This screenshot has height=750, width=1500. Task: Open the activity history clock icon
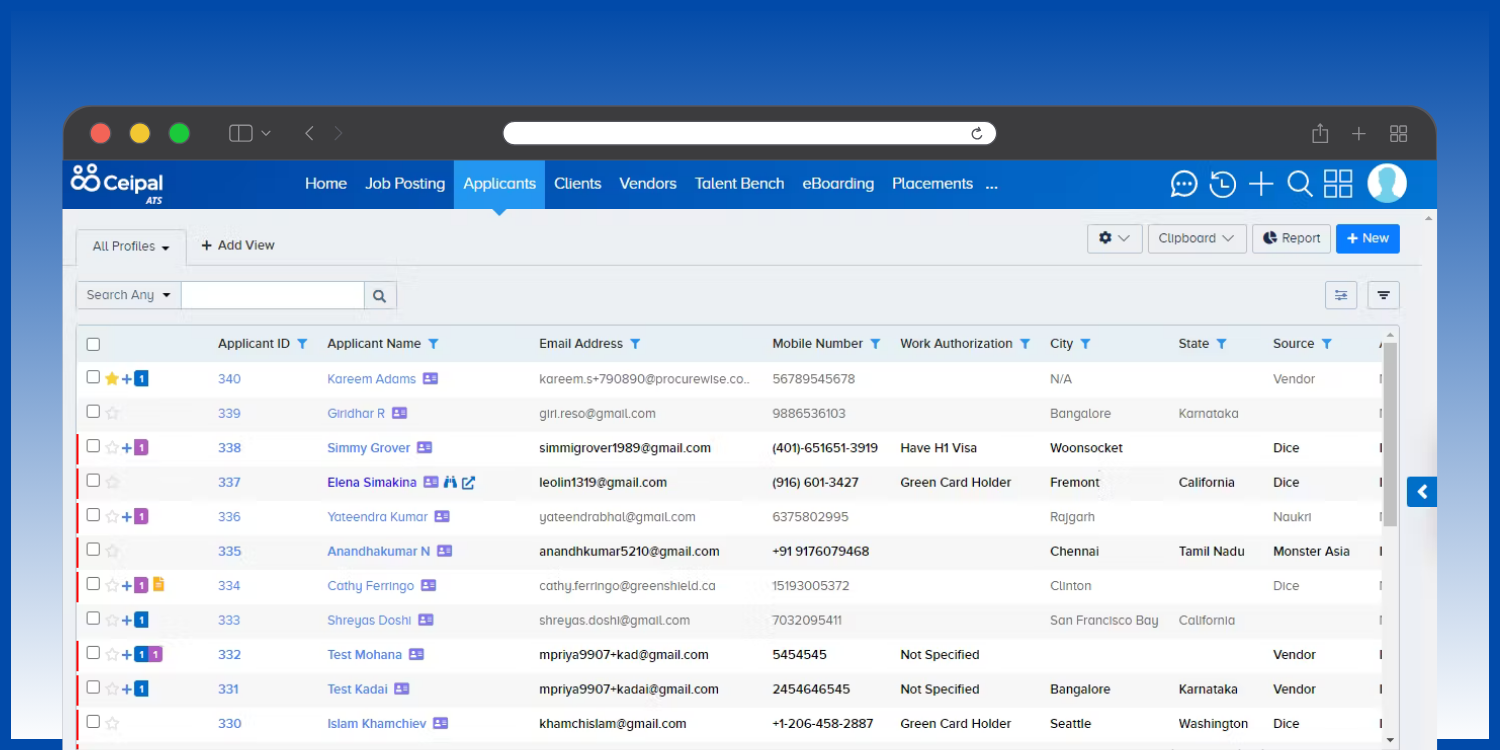[1222, 184]
